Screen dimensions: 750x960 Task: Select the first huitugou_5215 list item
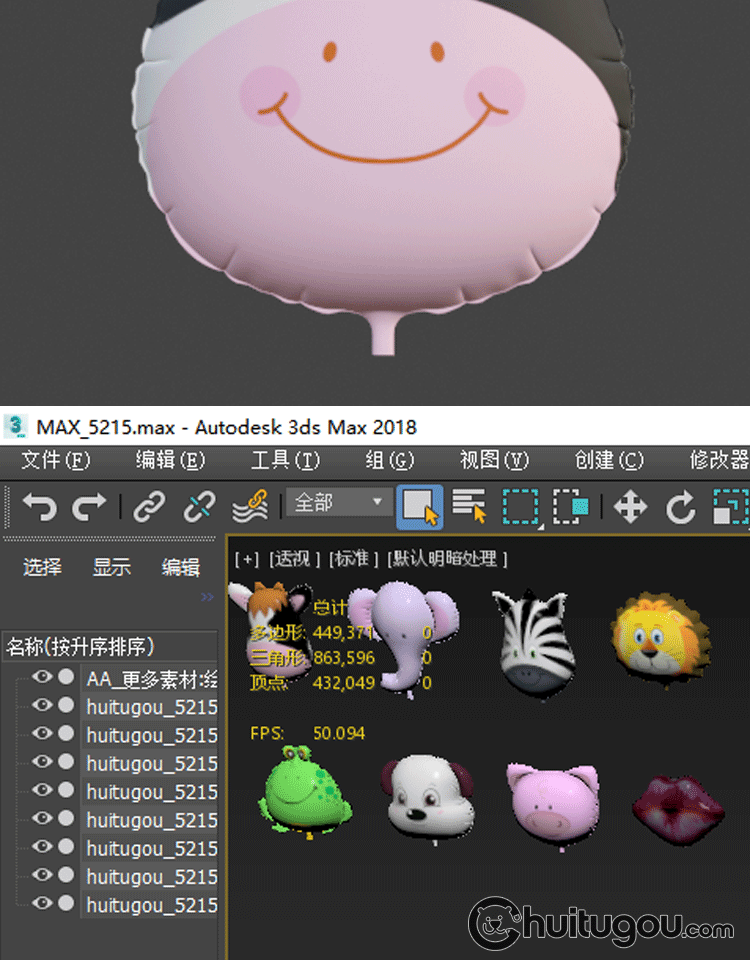pyautogui.click(x=151, y=707)
